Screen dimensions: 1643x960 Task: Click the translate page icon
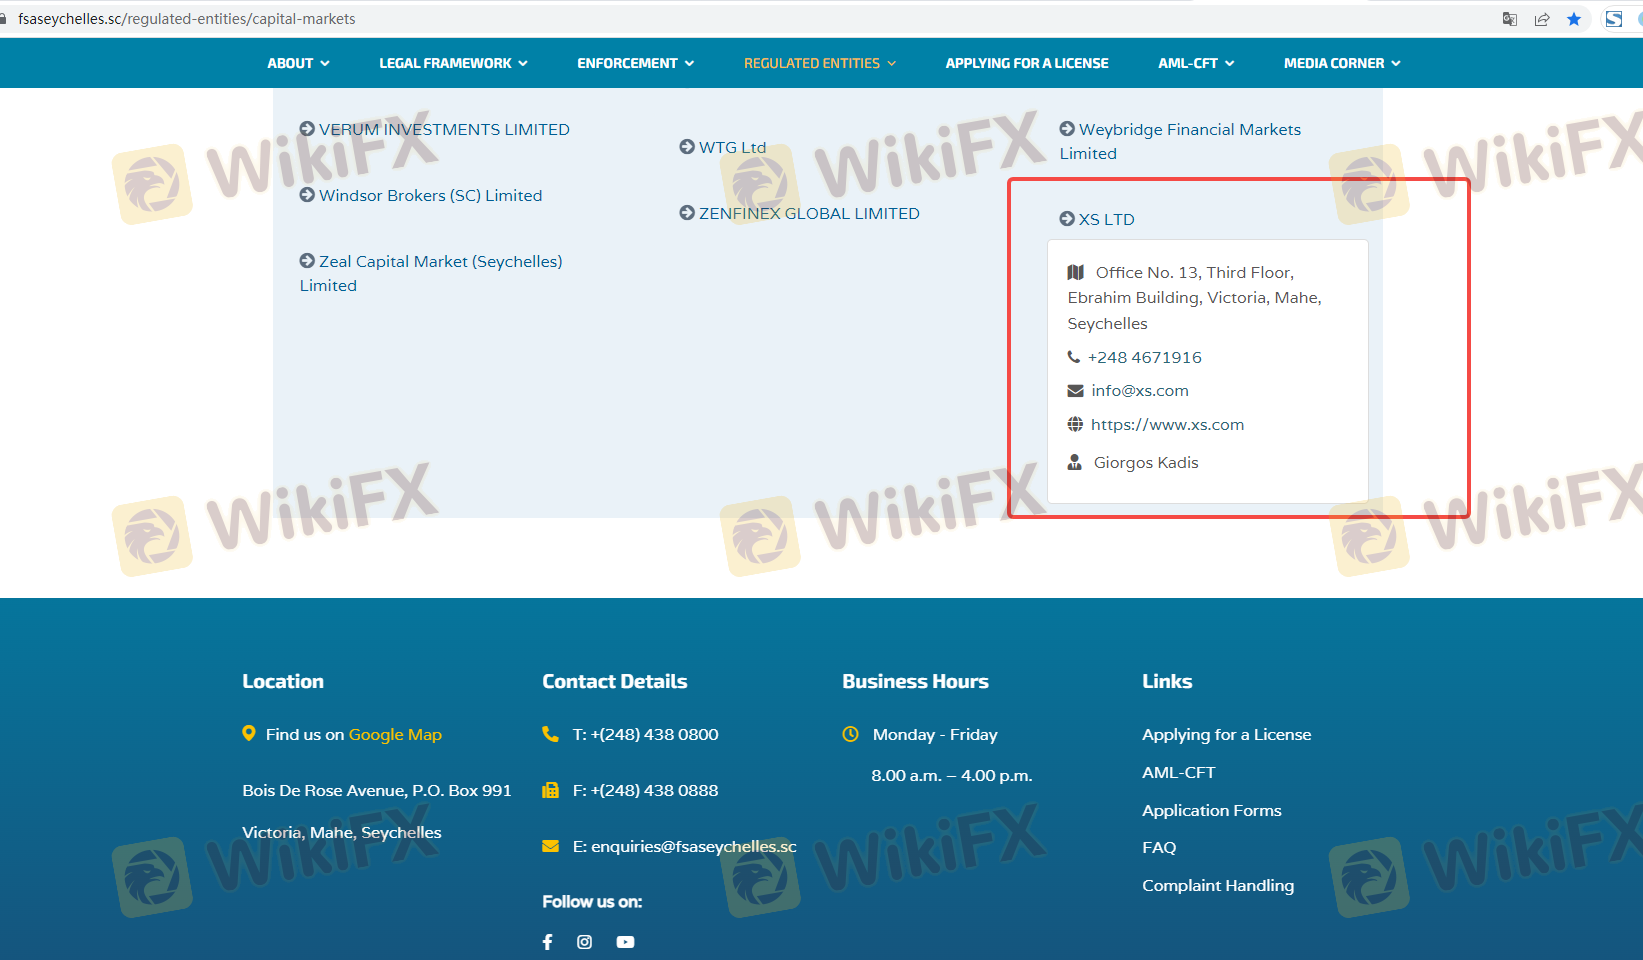coord(1510,19)
